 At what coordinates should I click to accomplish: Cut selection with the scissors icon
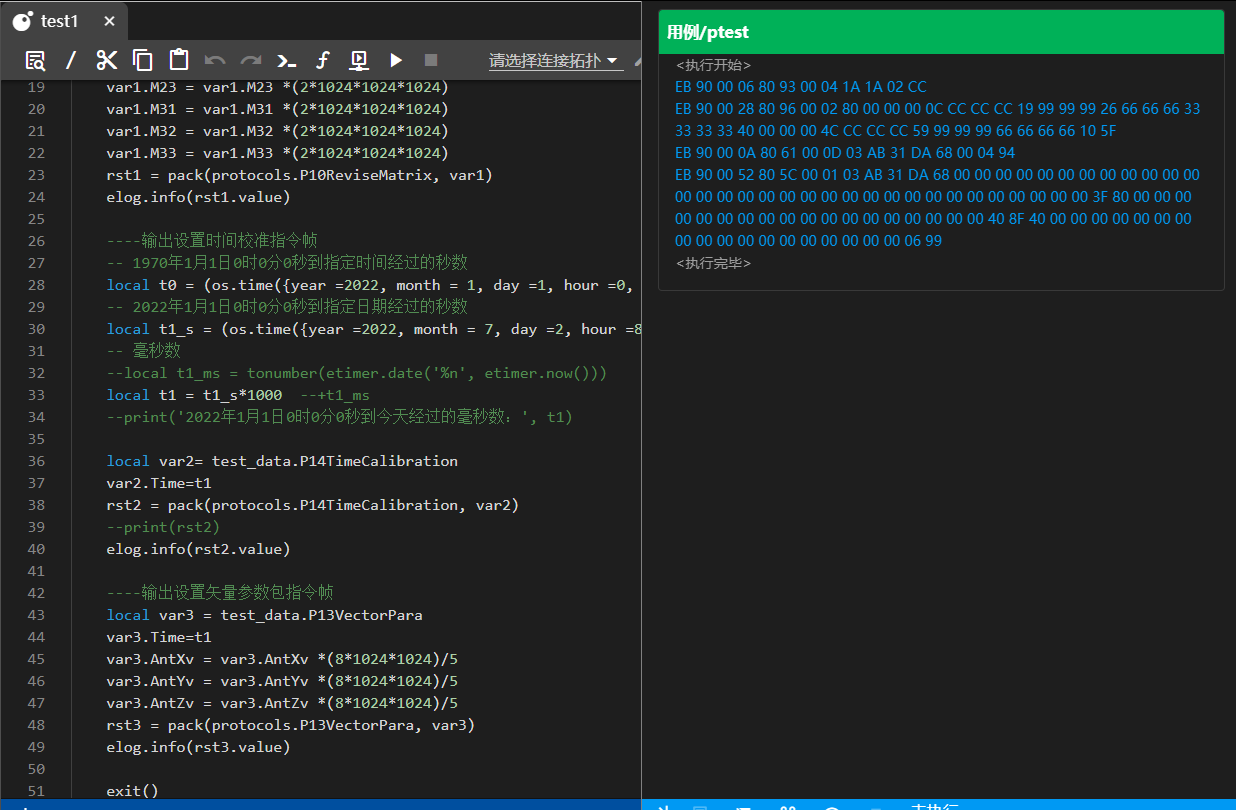click(107, 60)
